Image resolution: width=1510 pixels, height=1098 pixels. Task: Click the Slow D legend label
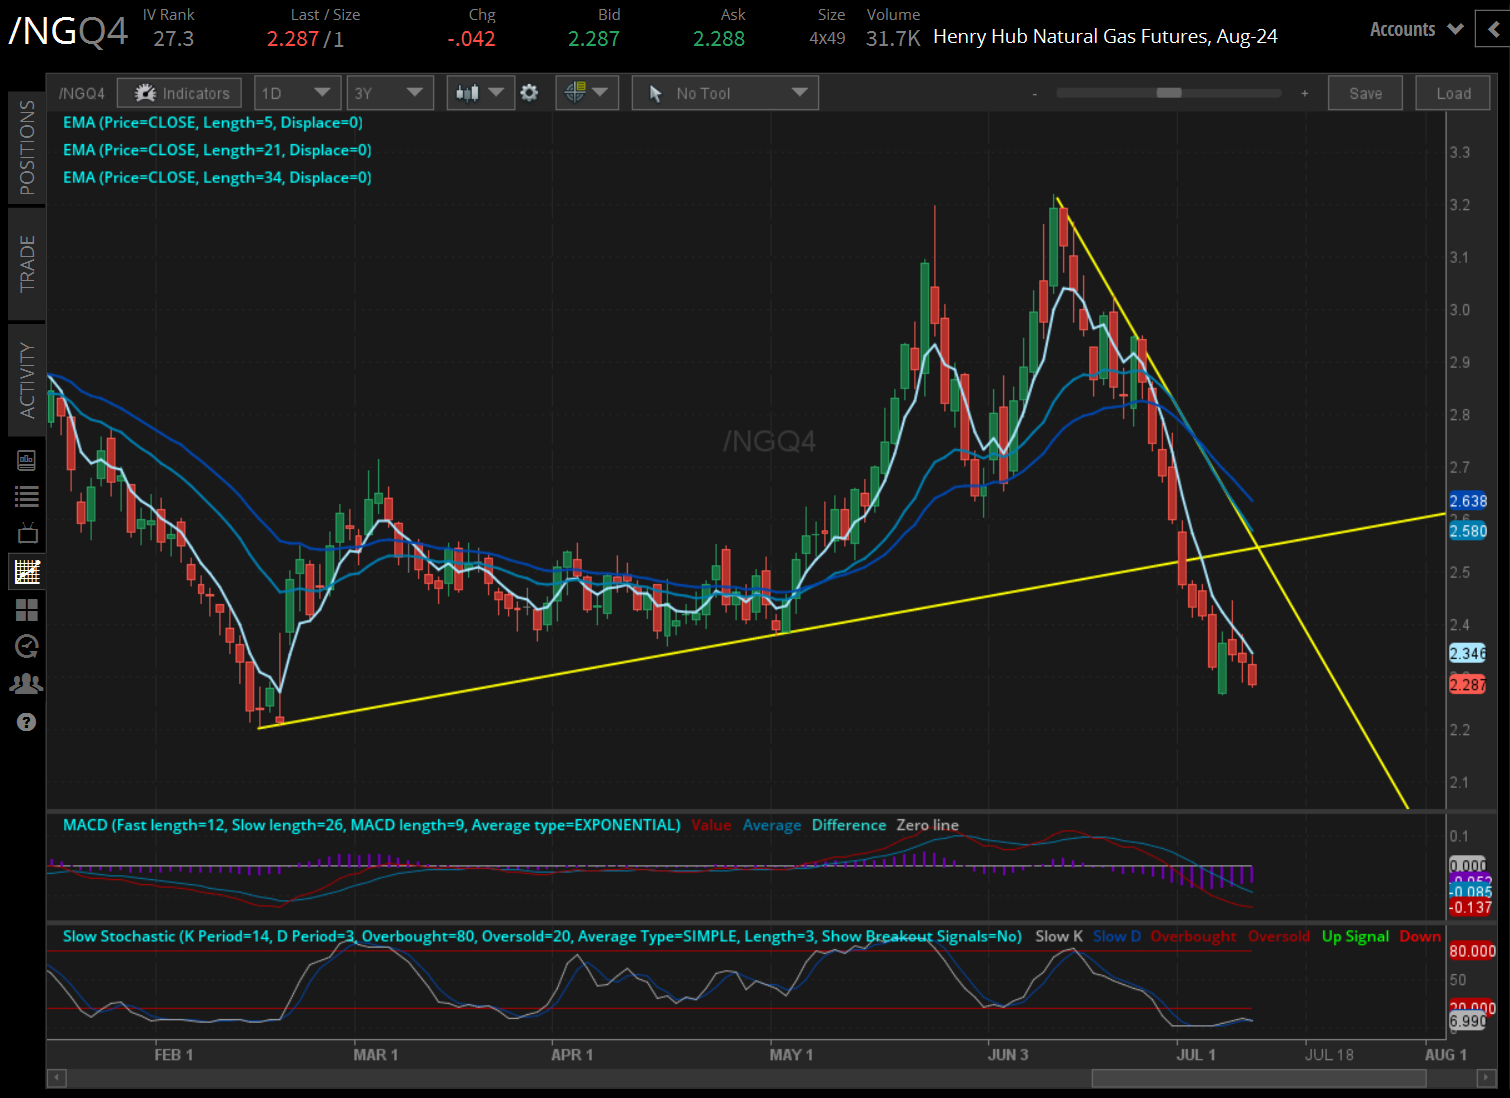(x=1117, y=936)
